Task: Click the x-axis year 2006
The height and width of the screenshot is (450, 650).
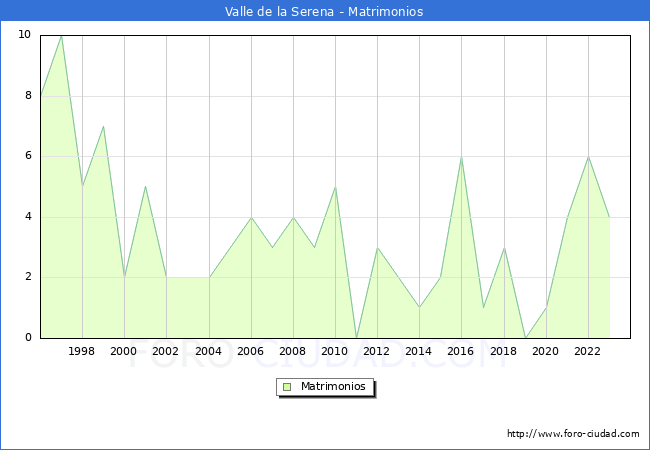Action: (250, 351)
